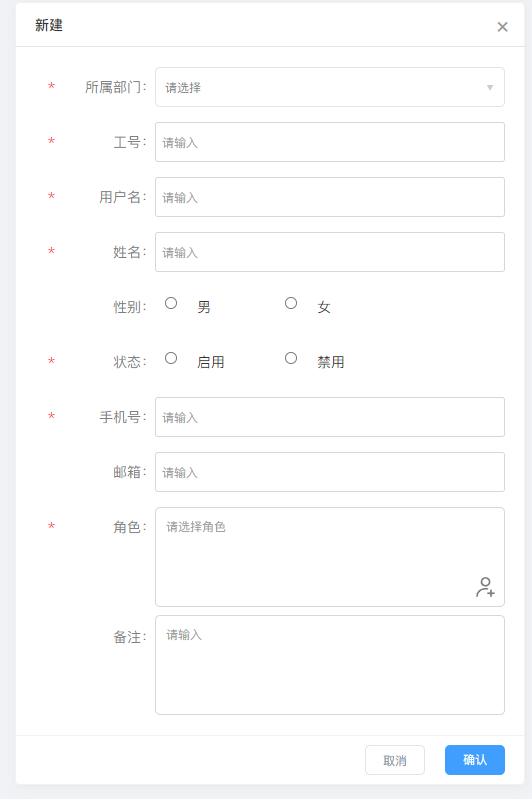
Task: Click into the 手机号 input field
Action: tap(330, 417)
